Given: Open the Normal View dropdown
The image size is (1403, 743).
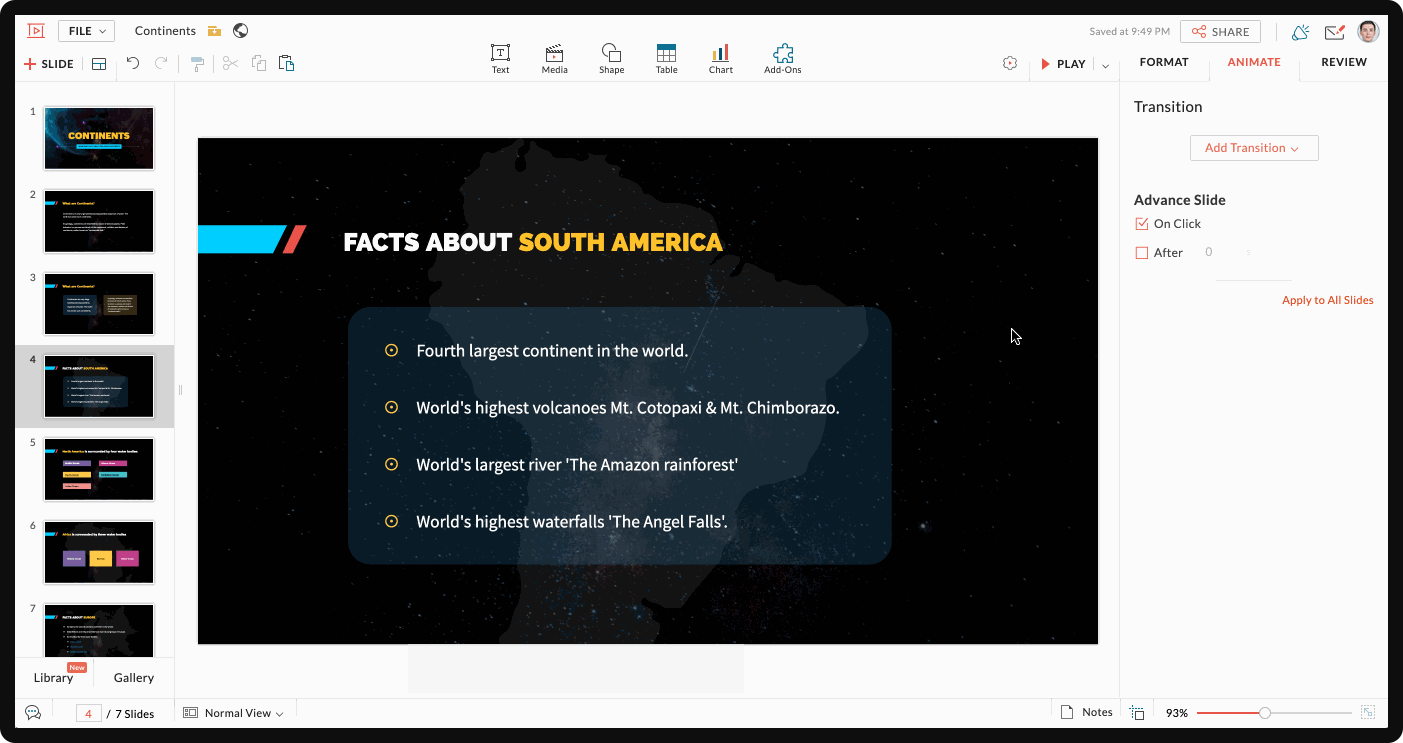Looking at the screenshot, I should pyautogui.click(x=234, y=713).
